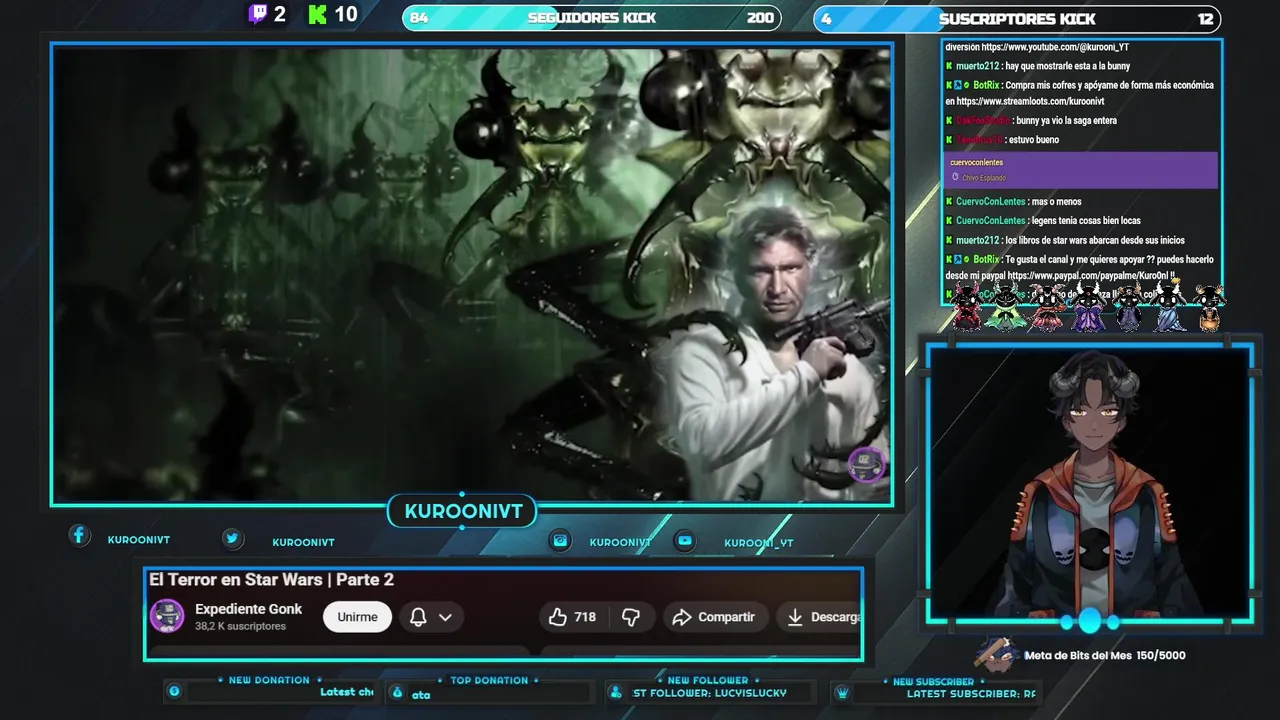Viewport: 1280px width, 720px height.
Task: Click the anime avatar webcam frame
Action: pyautogui.click(x=1089, y=483)
